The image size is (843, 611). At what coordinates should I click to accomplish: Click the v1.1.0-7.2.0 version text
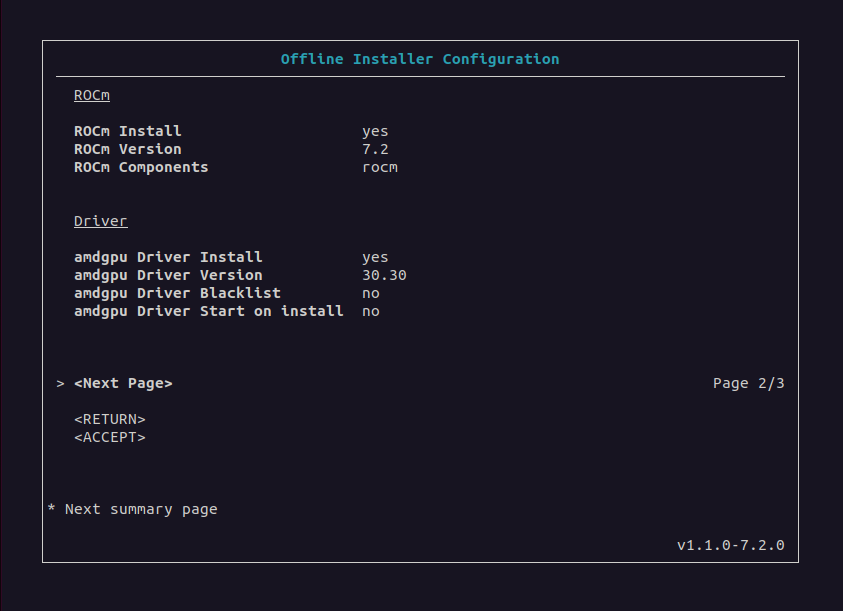[x=730, y=545]
